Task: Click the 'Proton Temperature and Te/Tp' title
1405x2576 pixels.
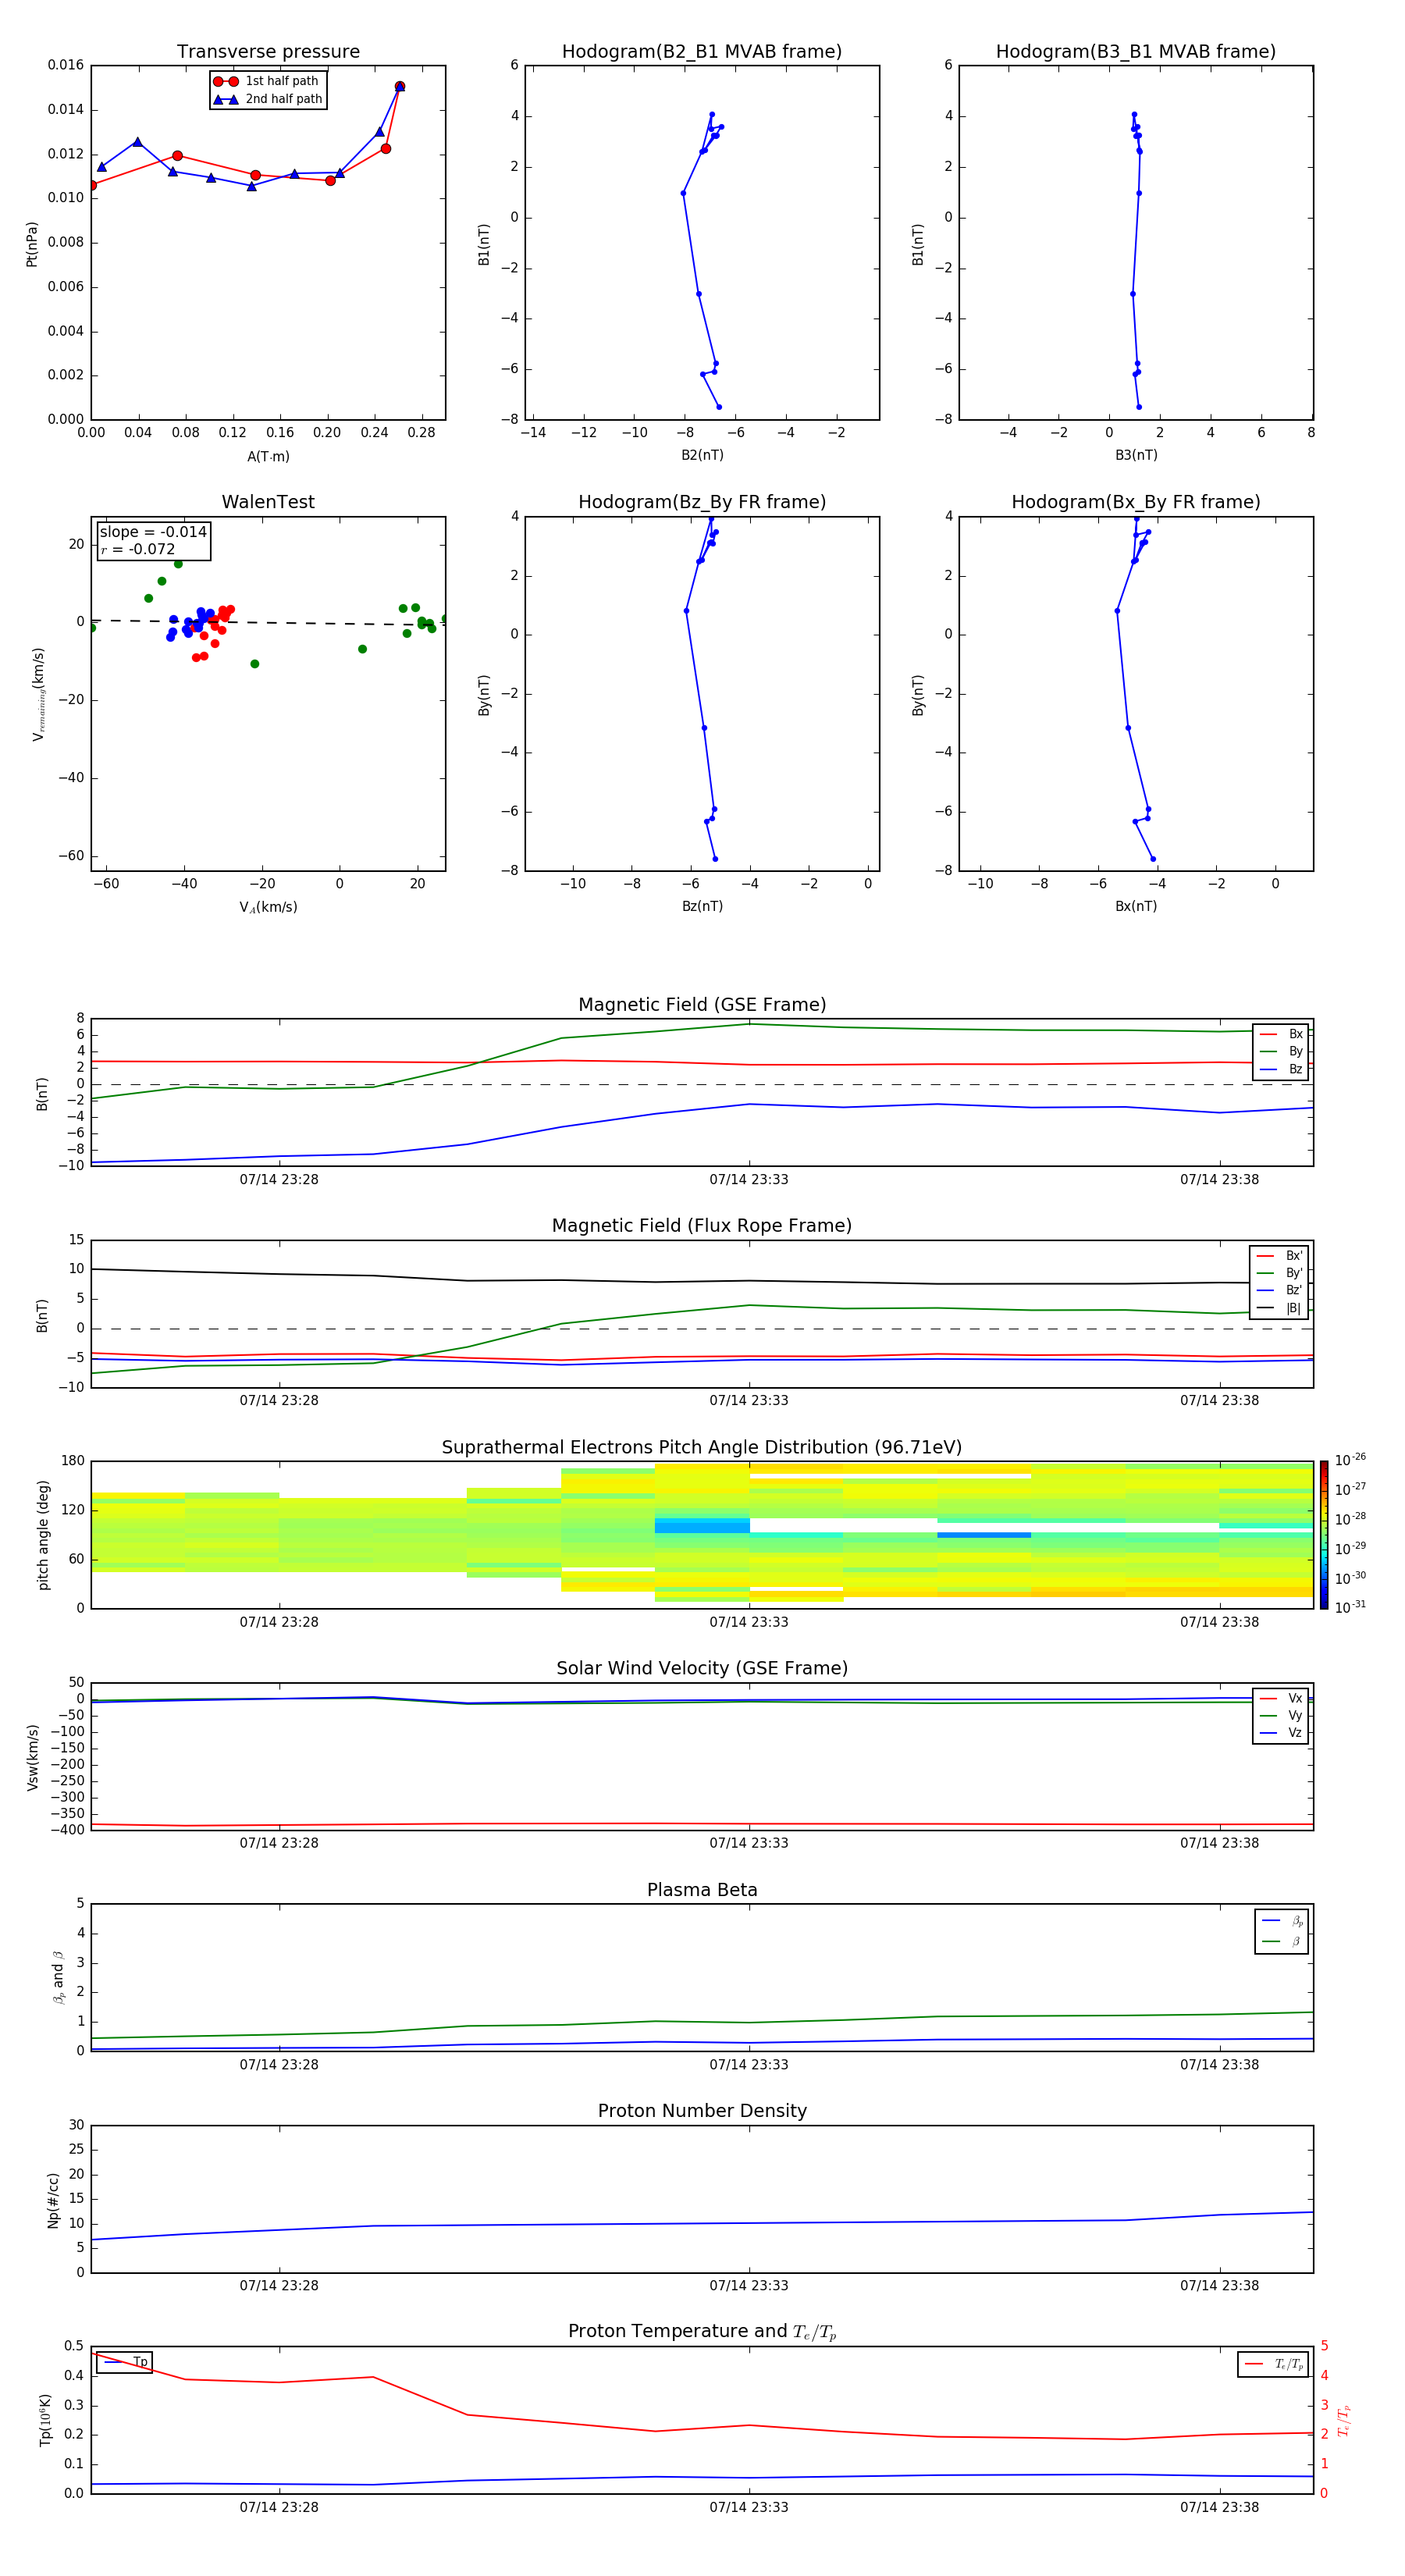Action: (702, 2332)
